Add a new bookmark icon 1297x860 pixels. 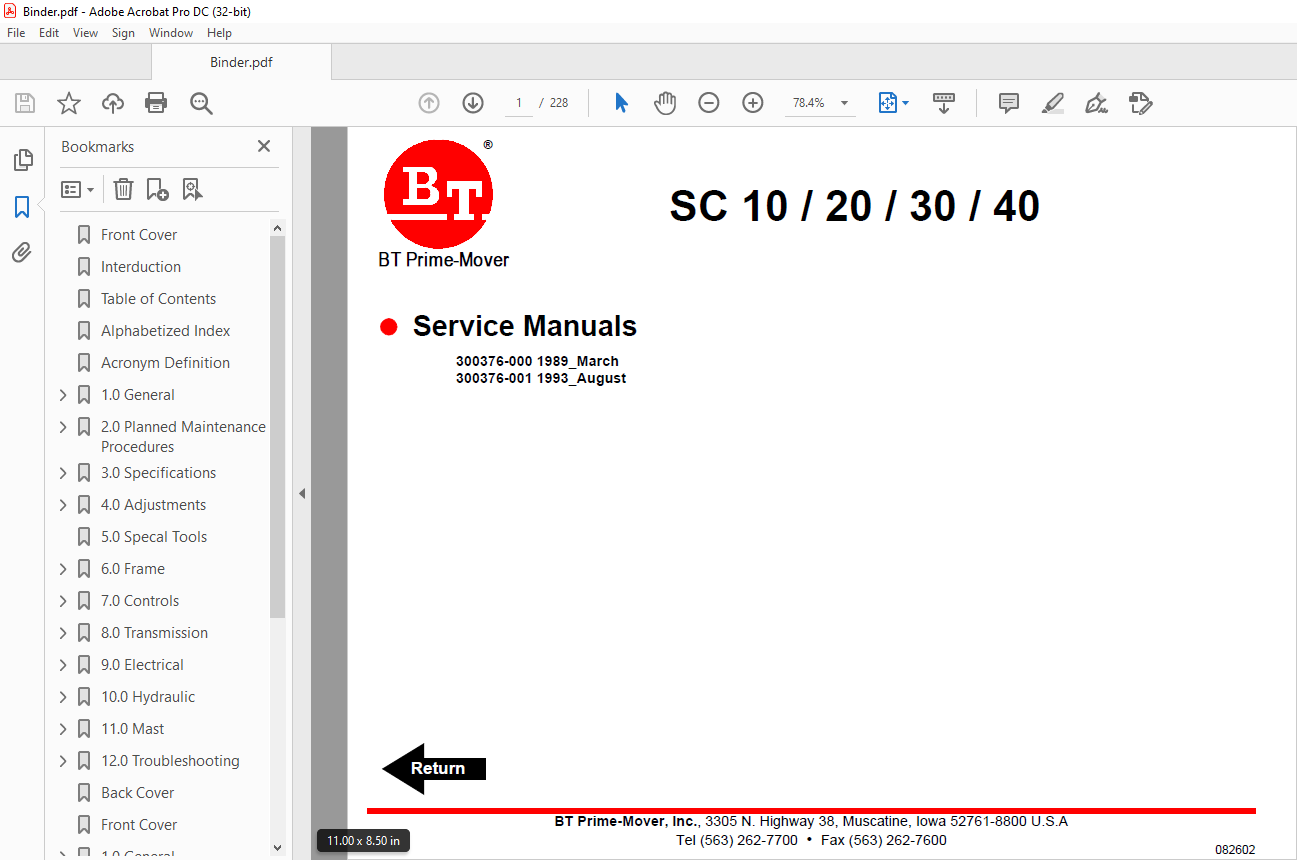click(x=157, y=189)
